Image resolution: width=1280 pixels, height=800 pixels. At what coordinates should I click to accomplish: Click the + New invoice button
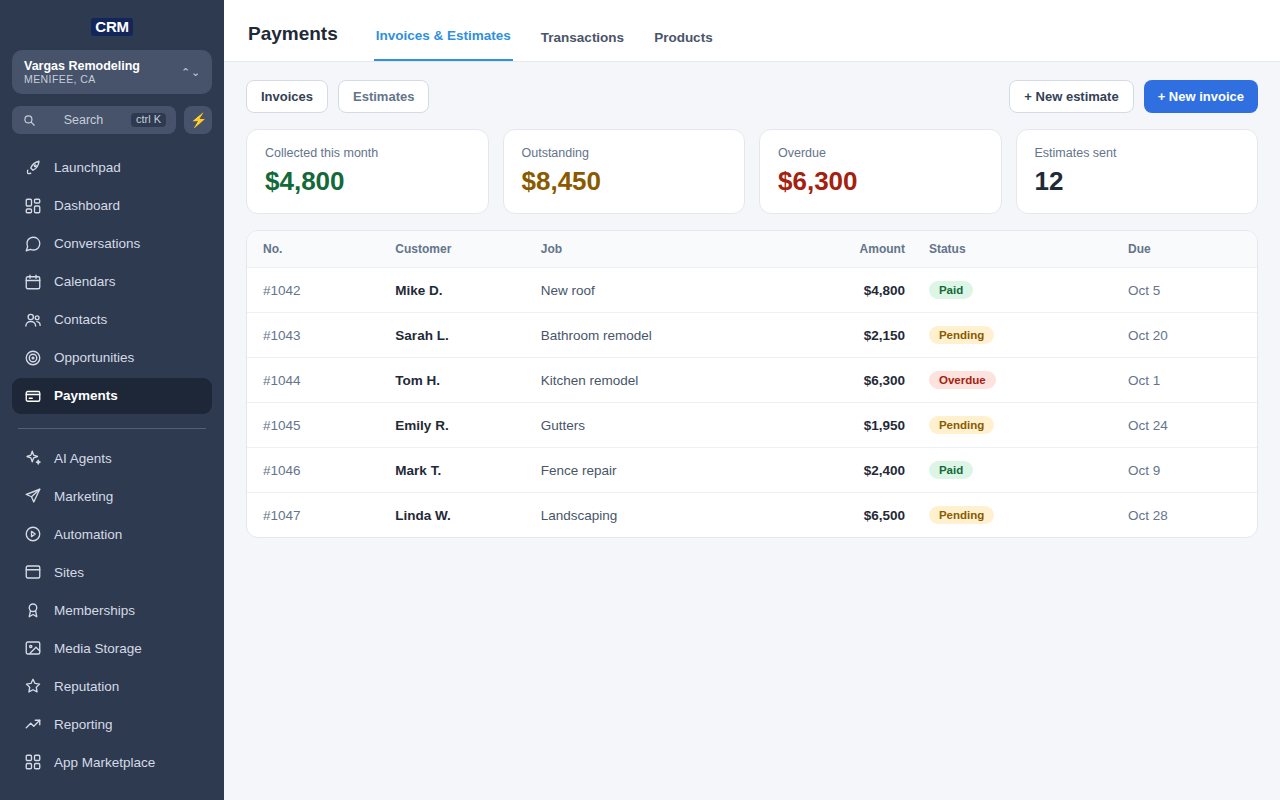(1201, 97)
